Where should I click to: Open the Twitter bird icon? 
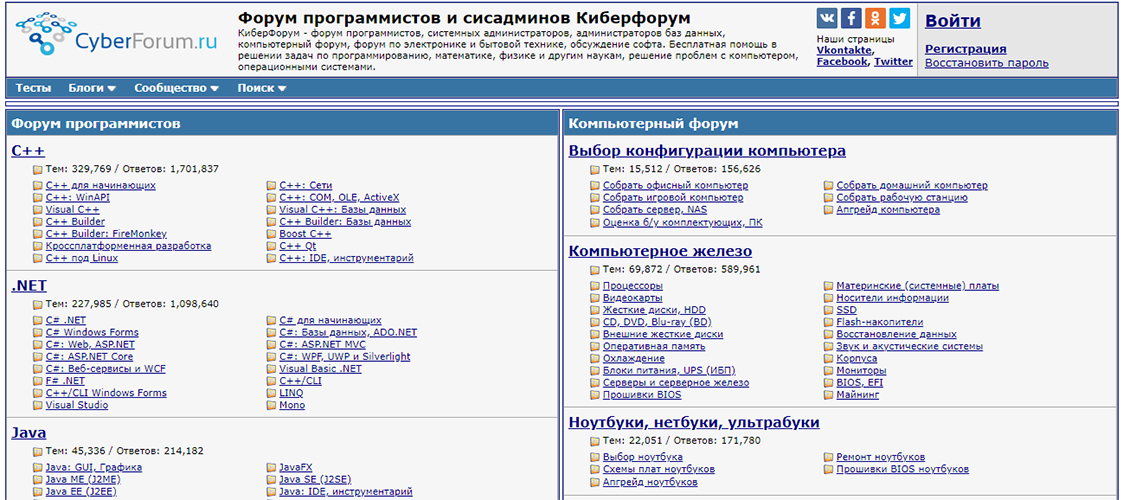click(899, 19)
